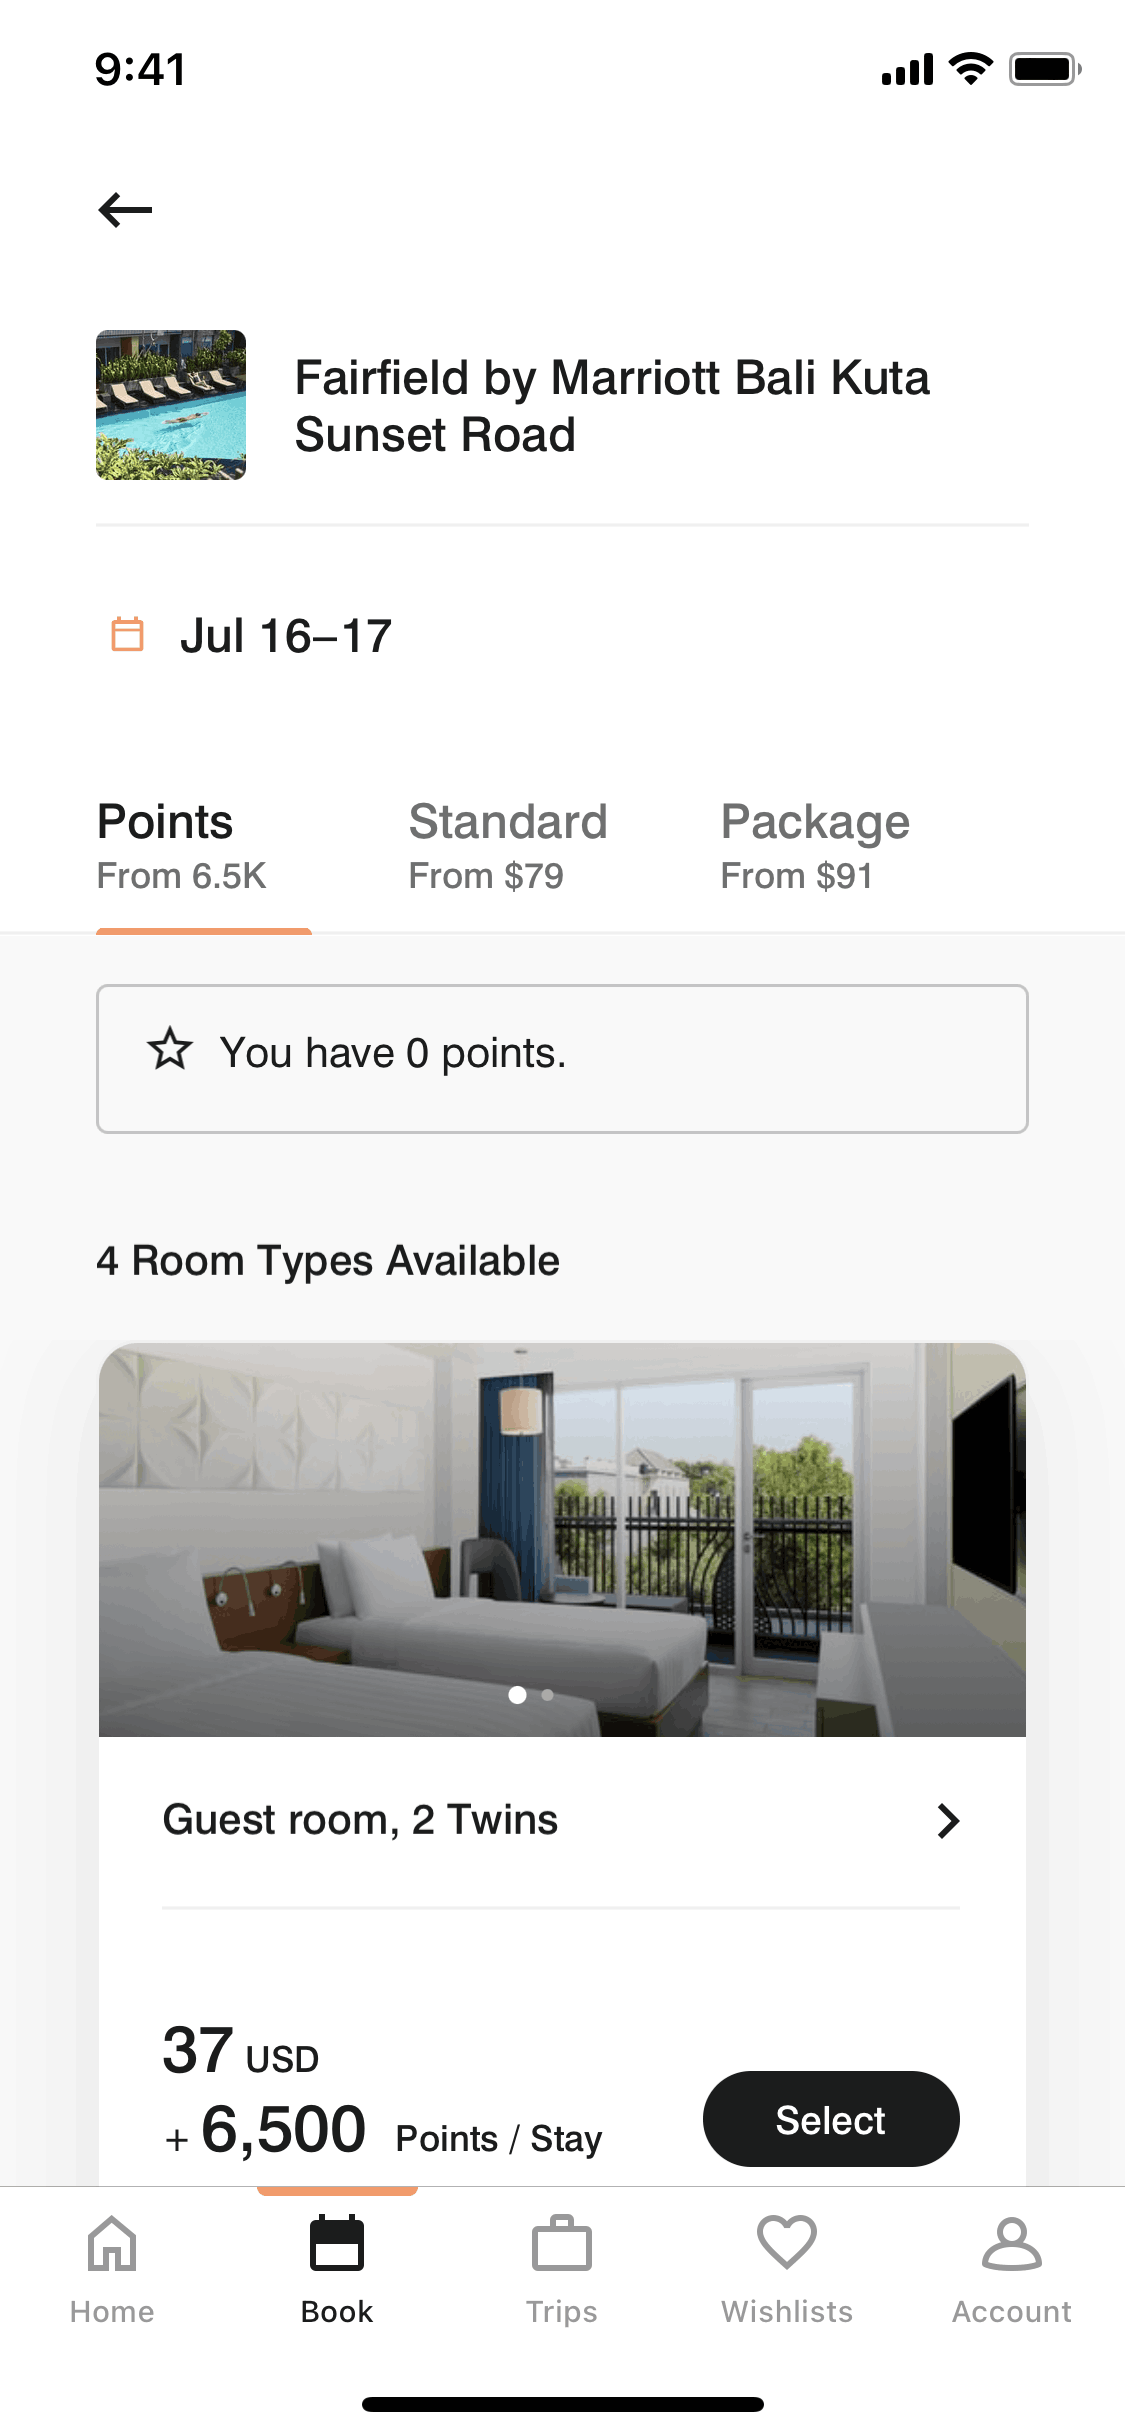This screenshot has width=1125, height=2436.
Task: Tap the hotel pool thumbnail image
Action: [x=171, y=405]
